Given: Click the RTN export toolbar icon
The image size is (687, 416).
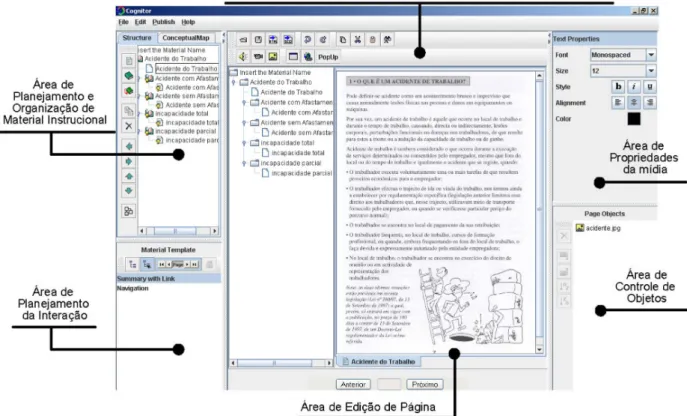Looking at the screenshot, I should click(x=273, y=40).
